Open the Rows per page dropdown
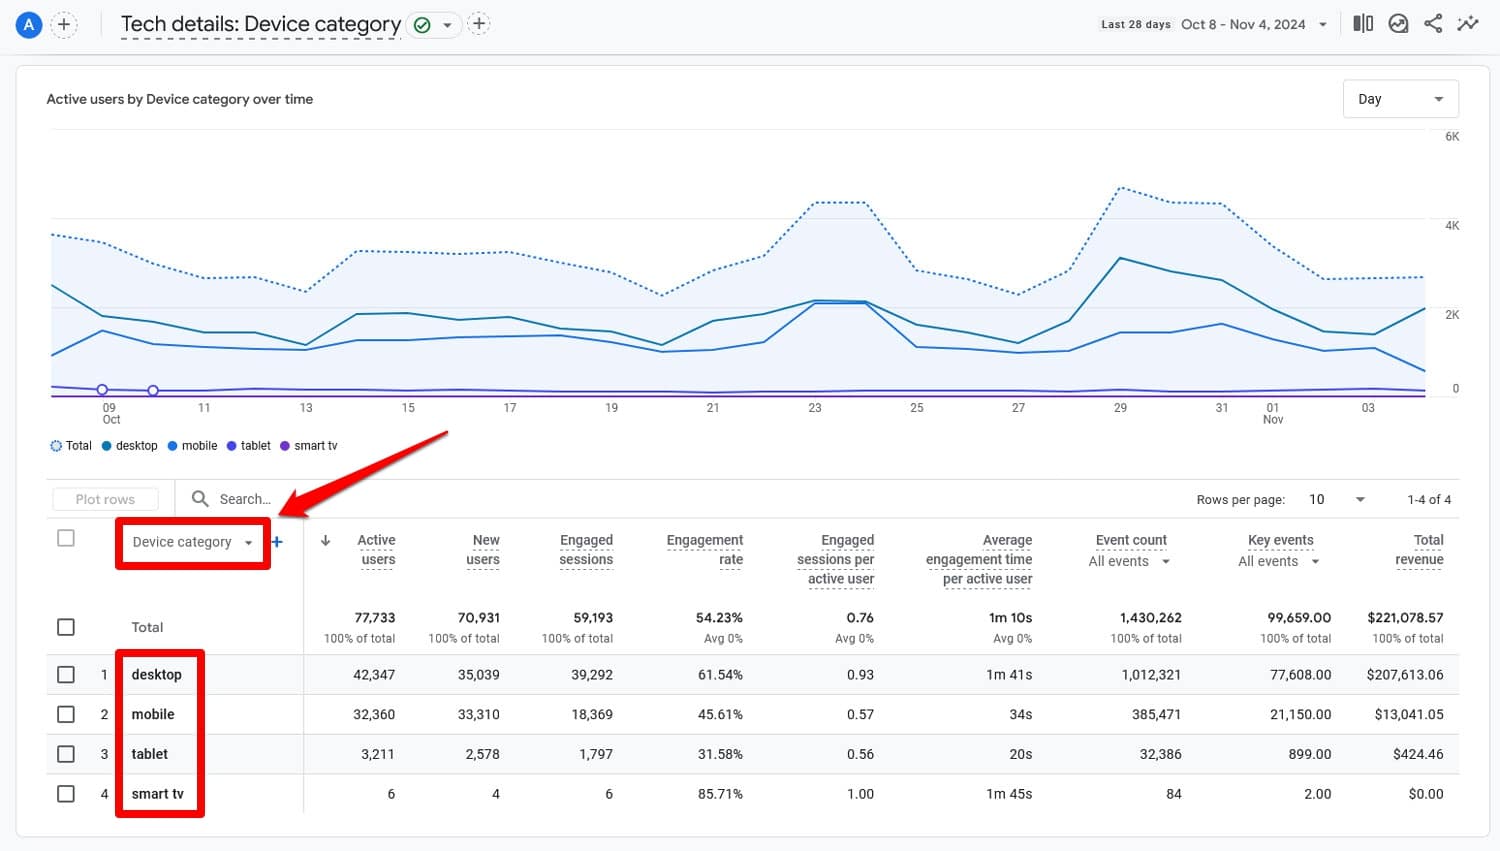The image size is (1500, 851). [x=1337, y=498]
